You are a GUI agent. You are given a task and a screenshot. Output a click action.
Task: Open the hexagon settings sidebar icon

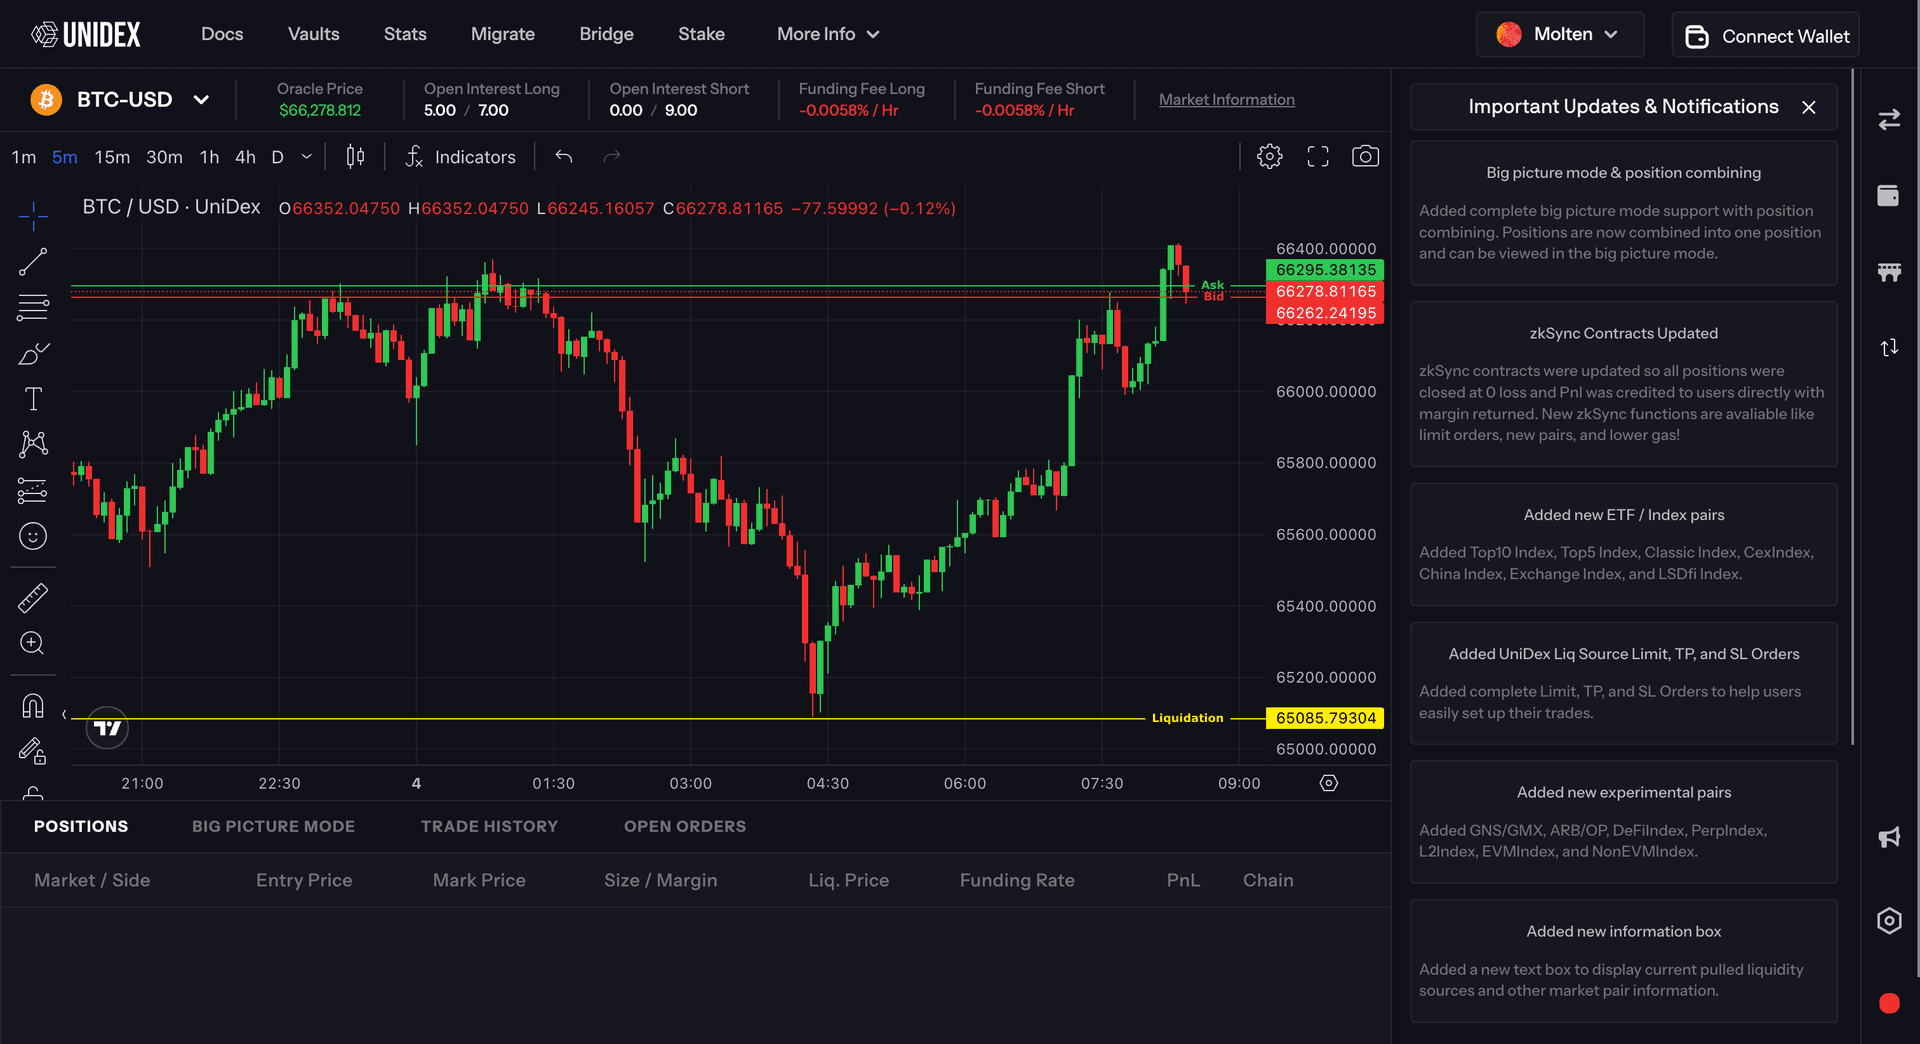coord(1889,920)
